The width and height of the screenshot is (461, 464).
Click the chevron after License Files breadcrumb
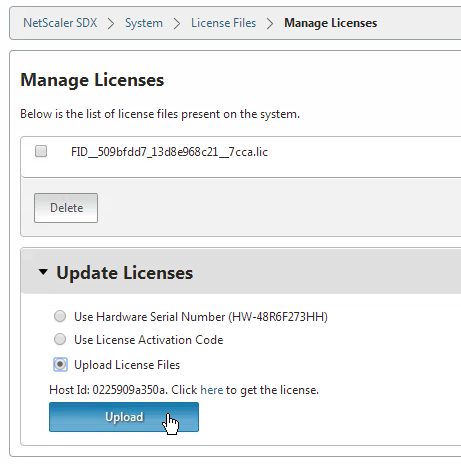(270, 24)
